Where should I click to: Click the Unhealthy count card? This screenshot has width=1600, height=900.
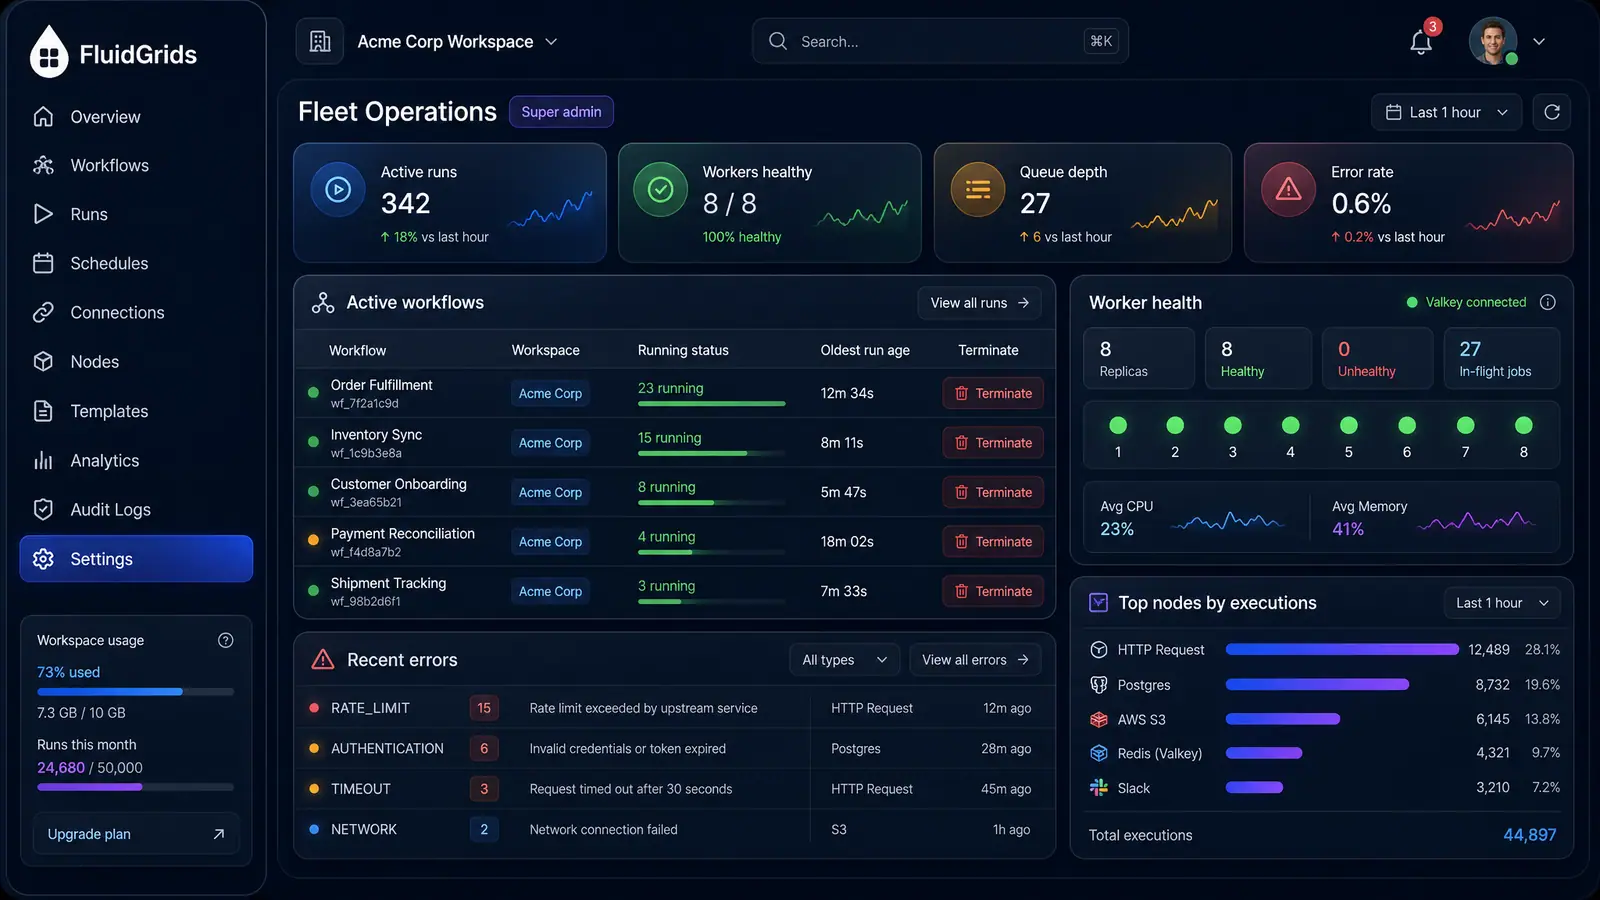(1377, 358)
